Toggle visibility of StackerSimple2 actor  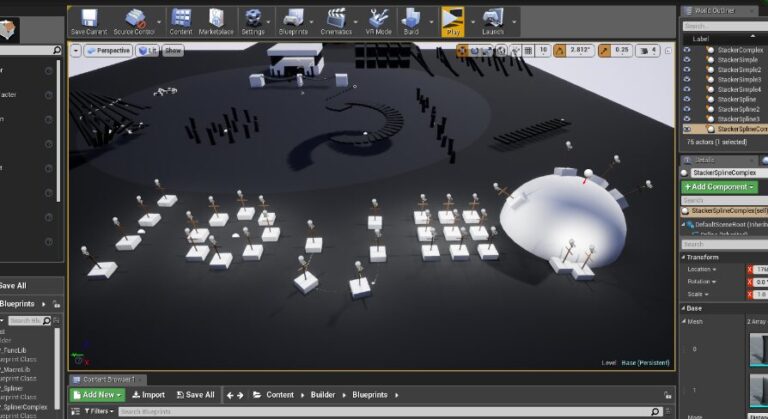coord(687,69)
